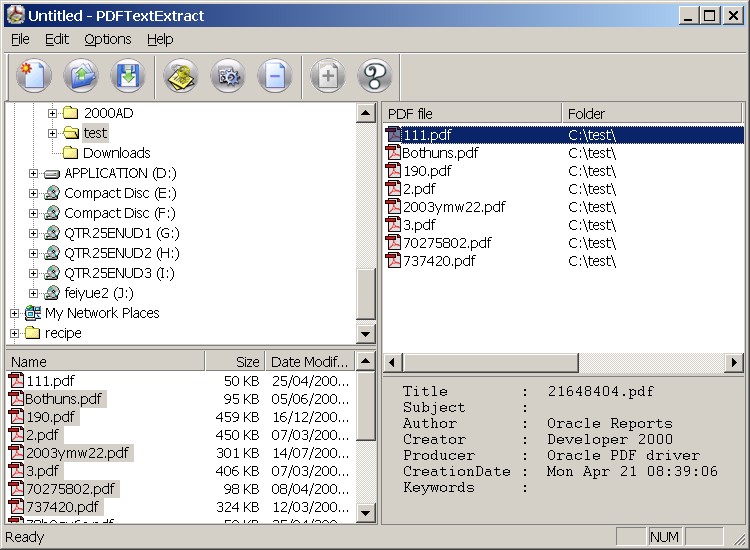This screenshot has height=550, width=750.
Task: Click the add file plus toolbar icon
Action: pyautogui.click(x=328, y=76)
